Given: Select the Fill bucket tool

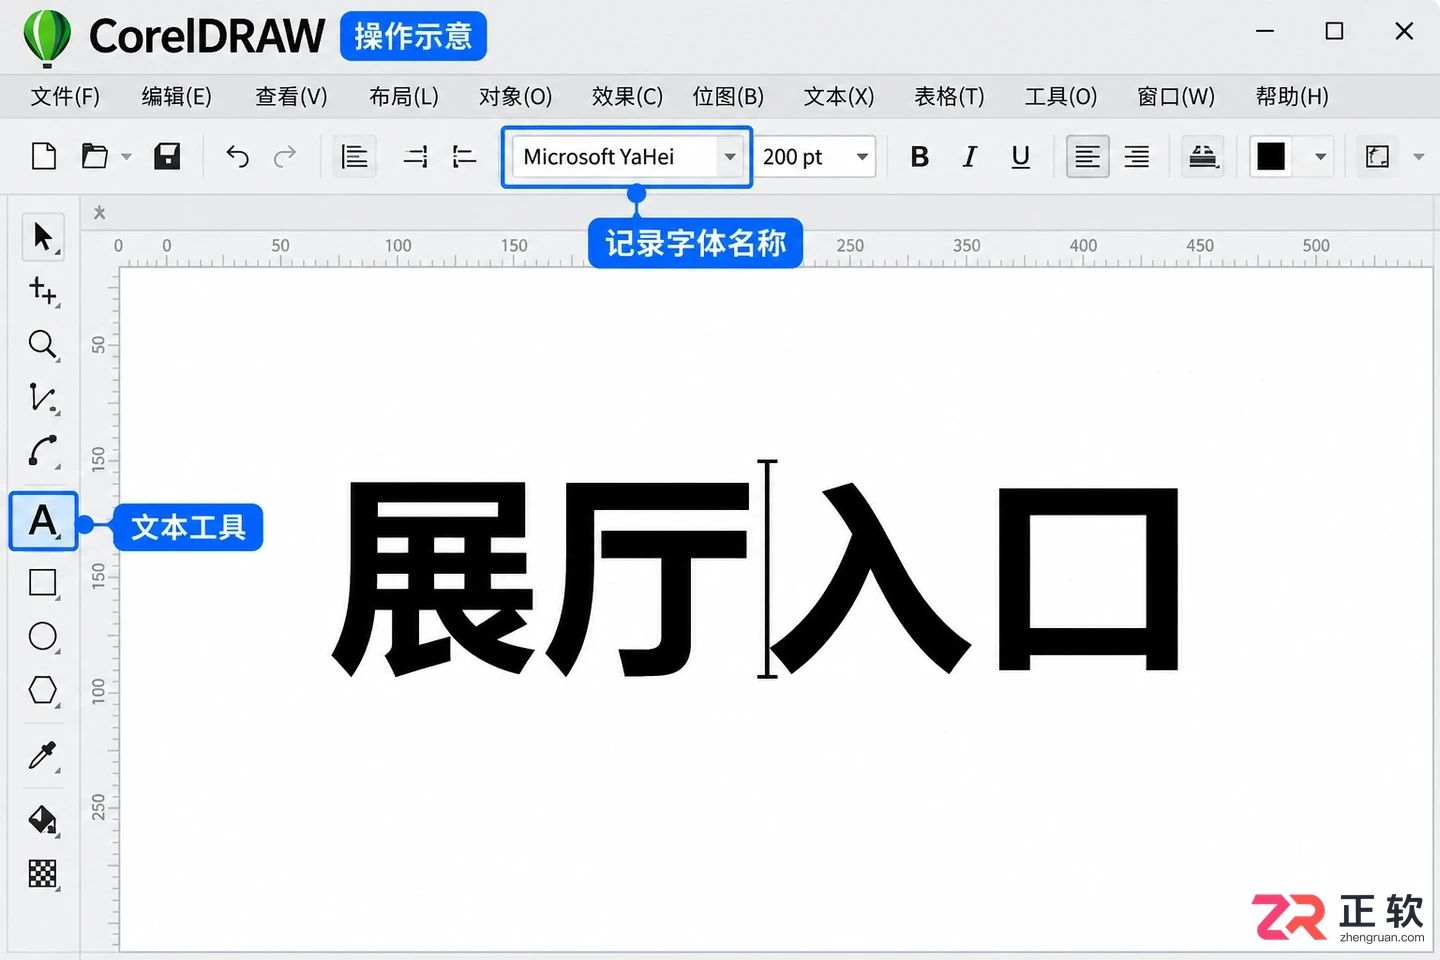Looking at the screenshot, I should pyautogui.click(x=43, y=820).
